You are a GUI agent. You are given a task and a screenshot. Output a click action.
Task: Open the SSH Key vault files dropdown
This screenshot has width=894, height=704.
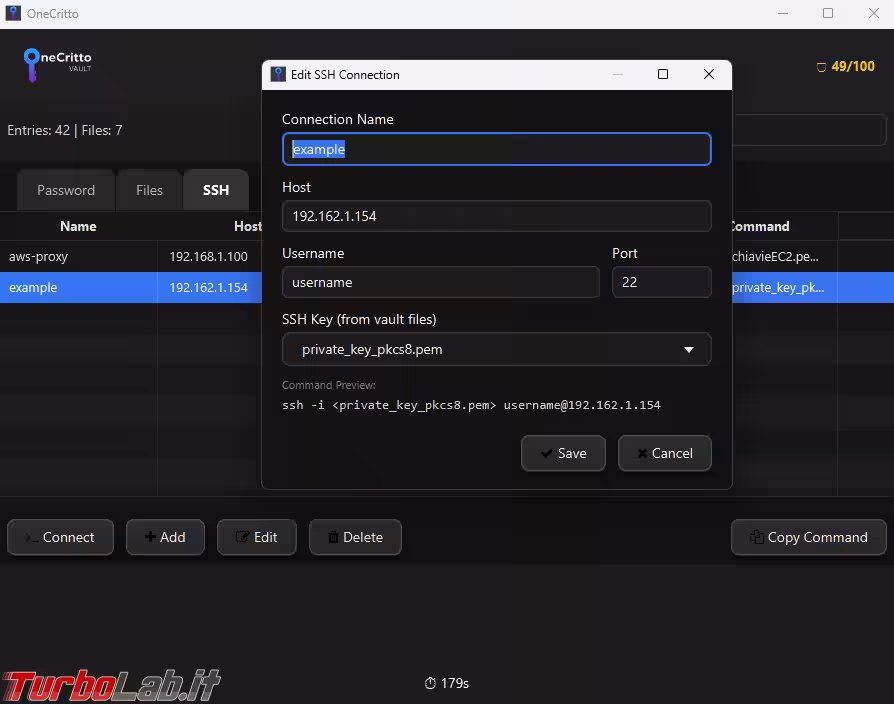point(689,349)
